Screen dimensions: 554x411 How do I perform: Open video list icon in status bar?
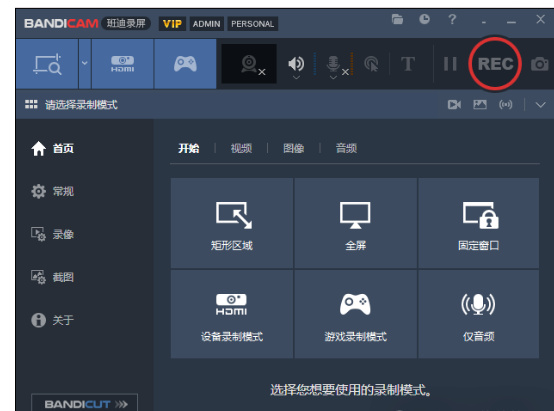click(454, 105)
